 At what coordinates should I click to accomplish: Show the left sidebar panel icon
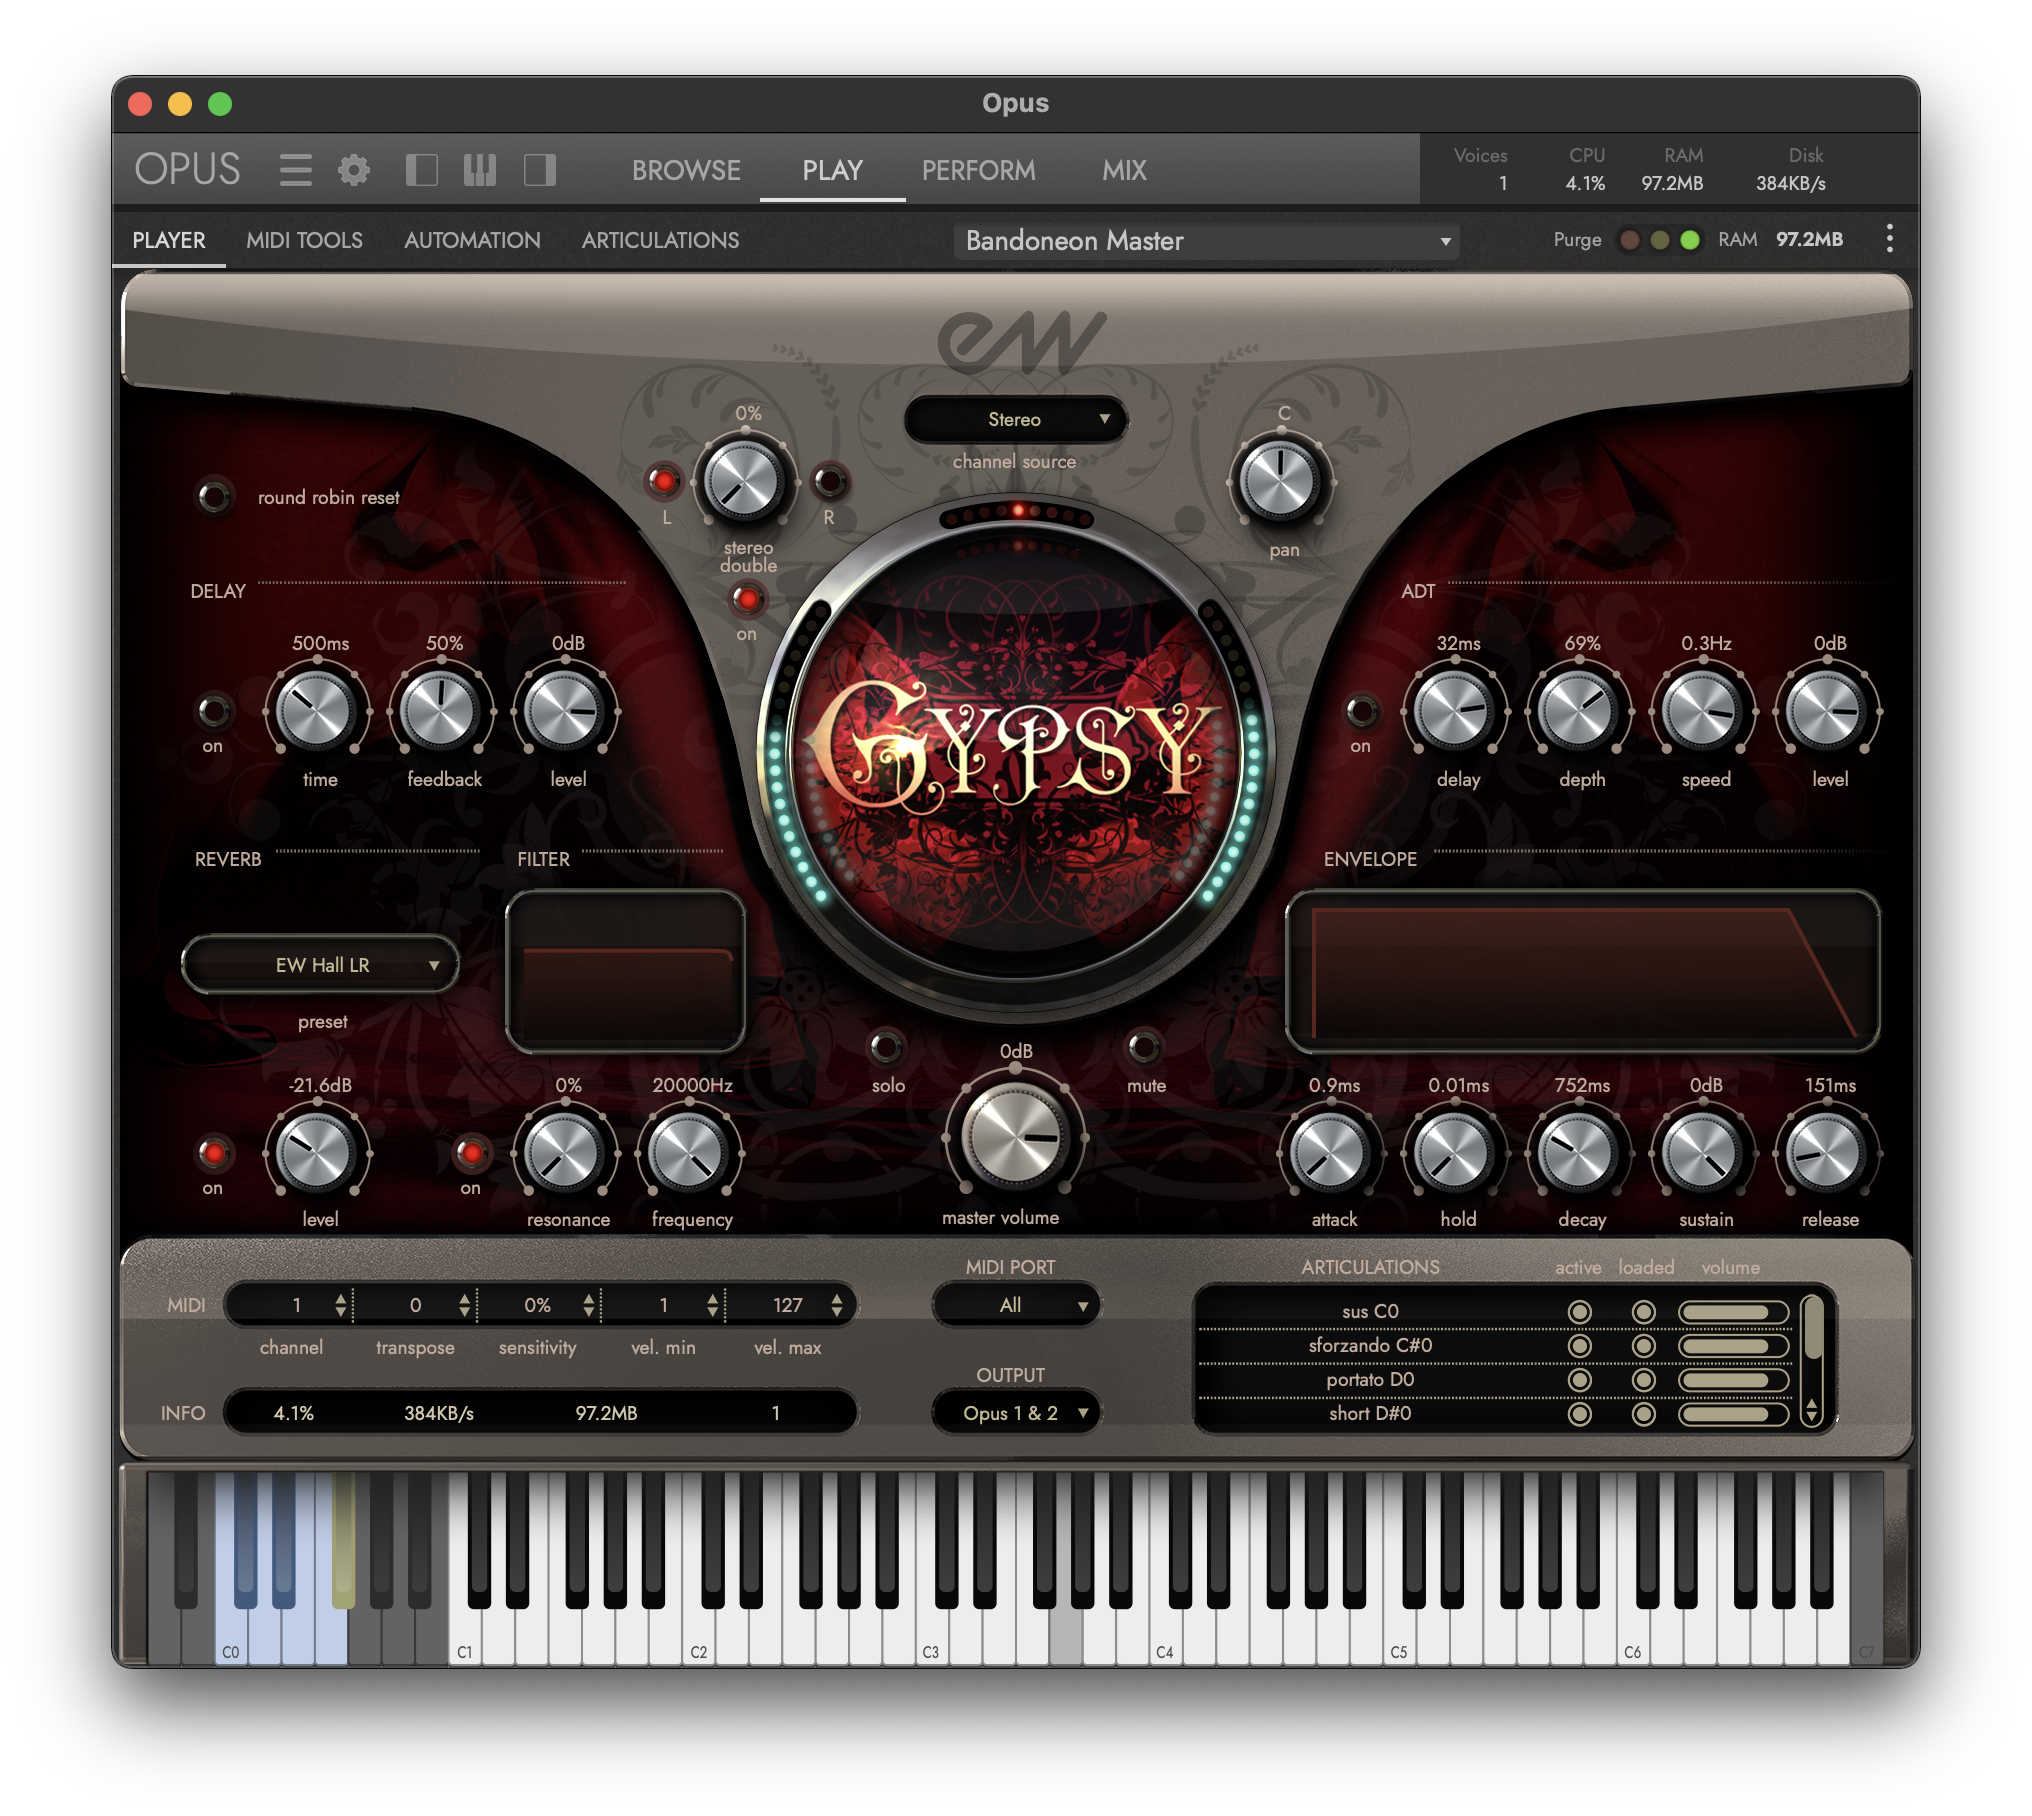(422, 170)
